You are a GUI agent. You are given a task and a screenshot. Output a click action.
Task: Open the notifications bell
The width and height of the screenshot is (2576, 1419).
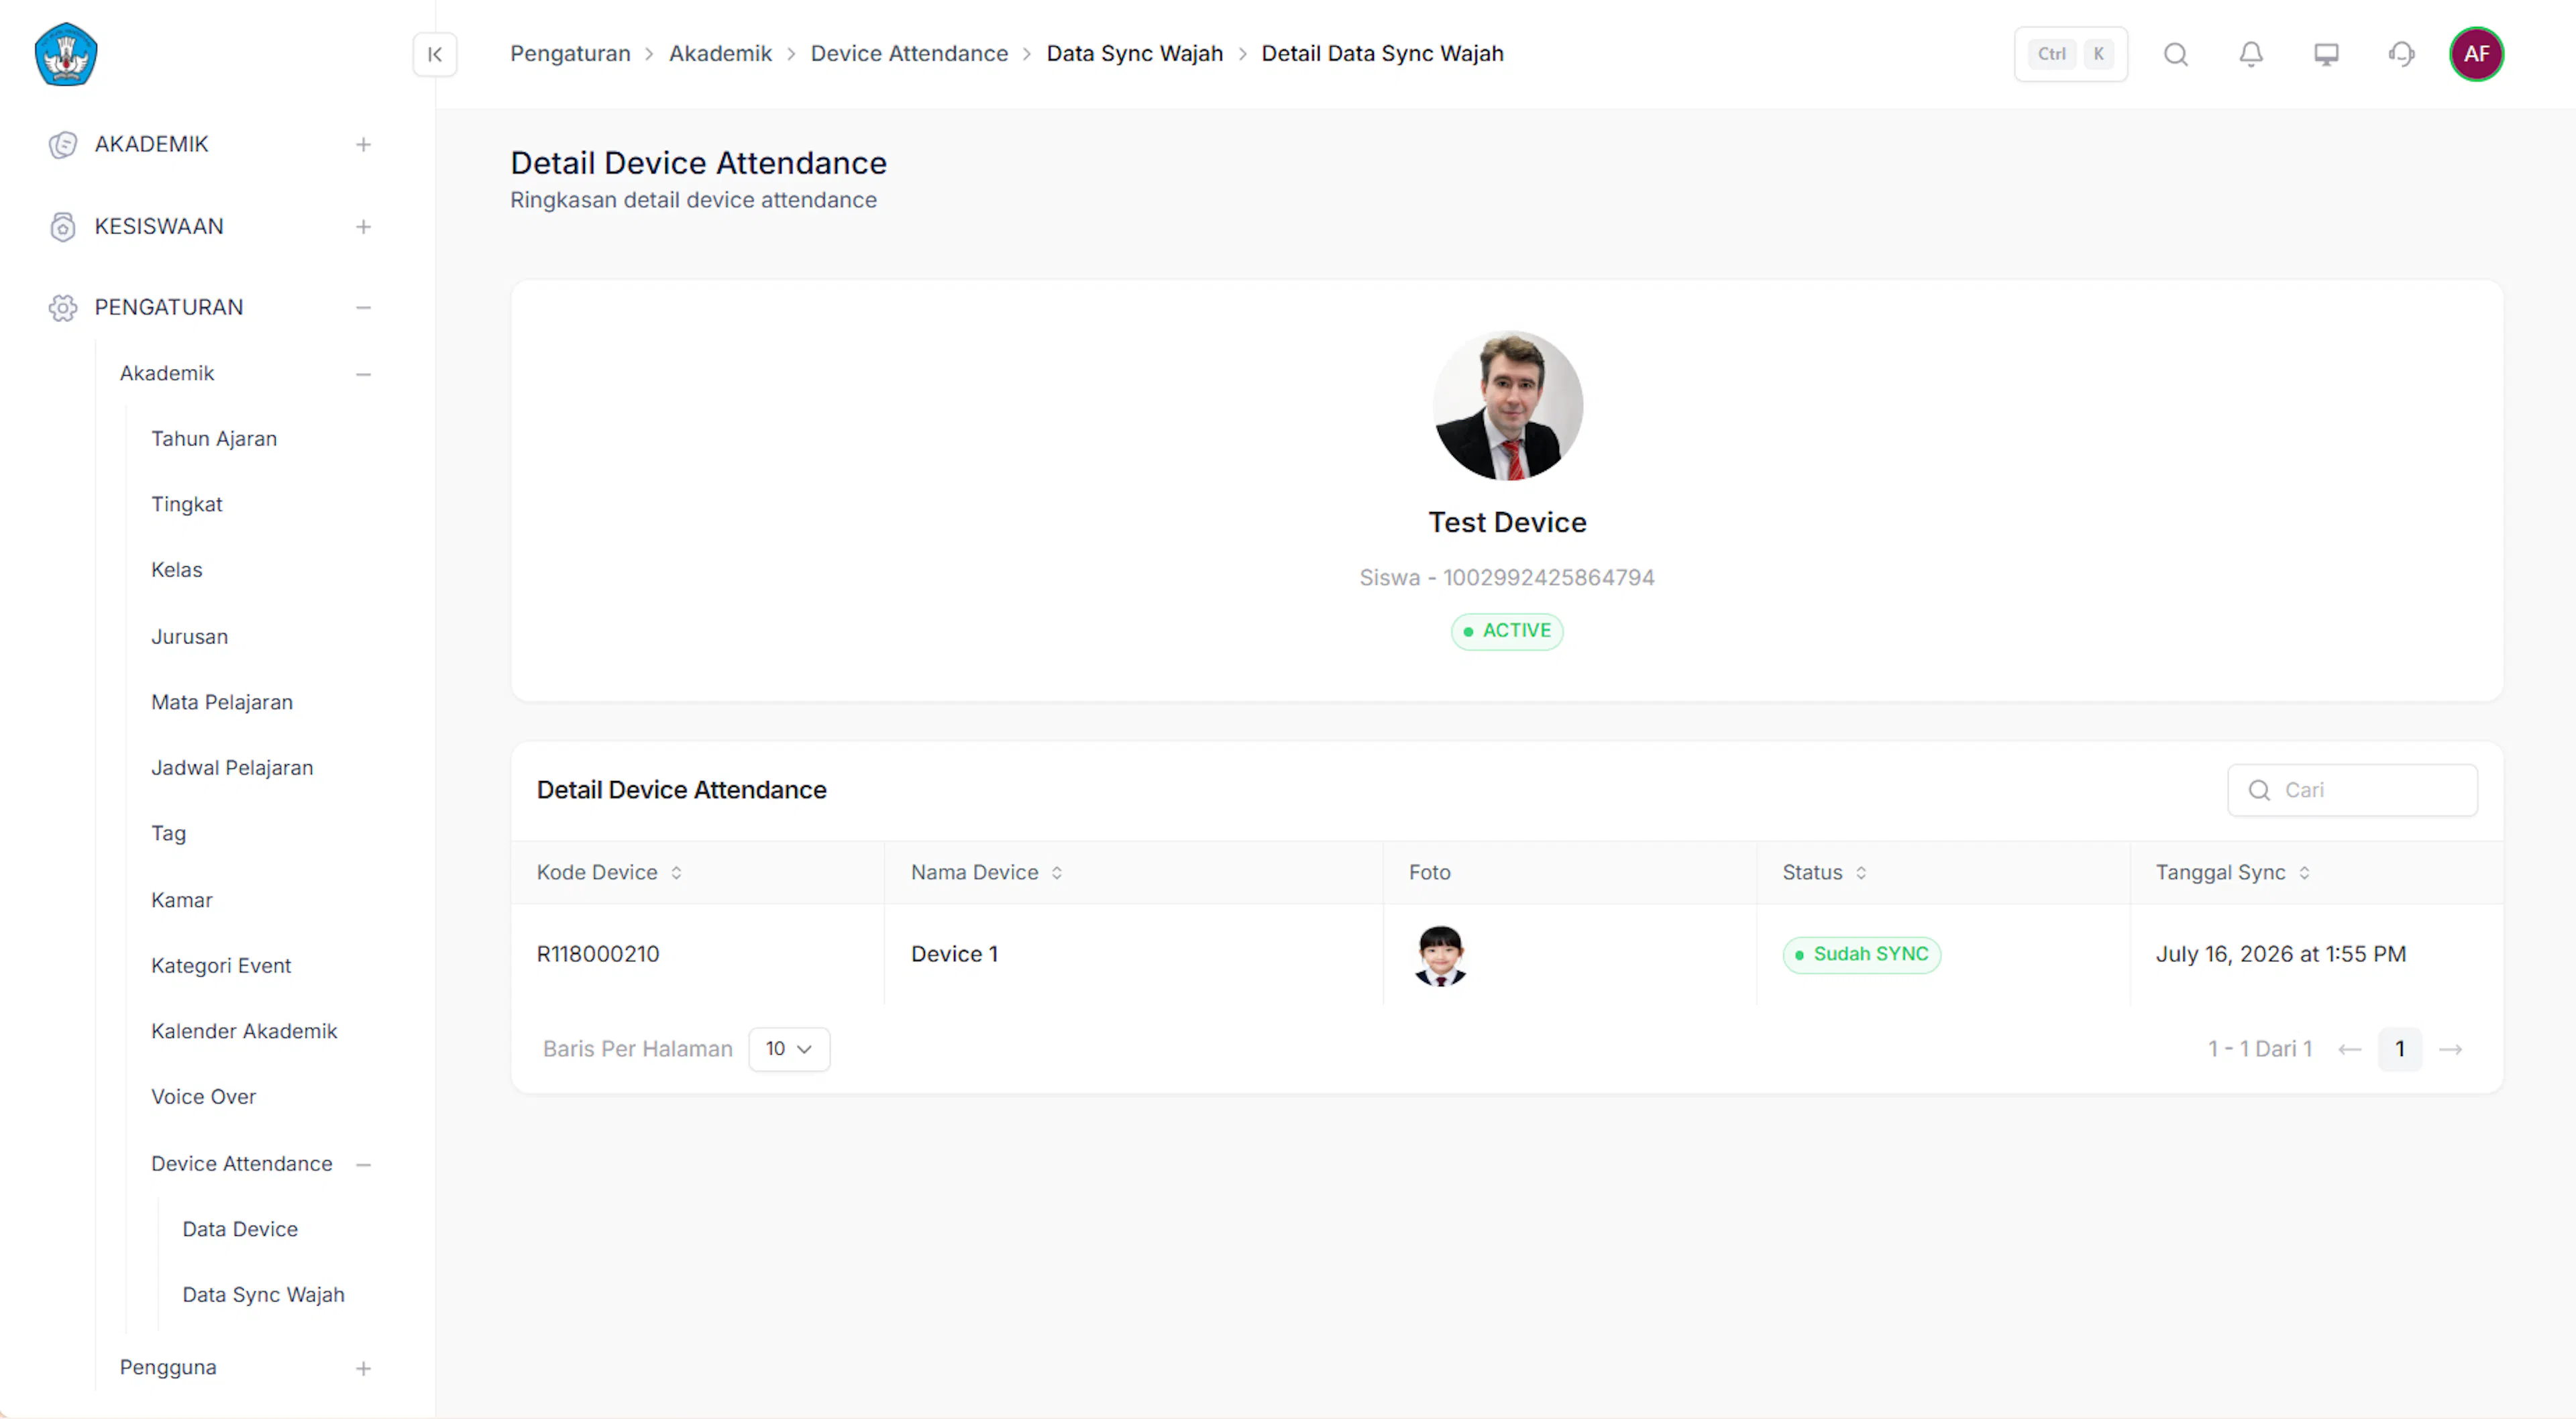pos(2251,54)
